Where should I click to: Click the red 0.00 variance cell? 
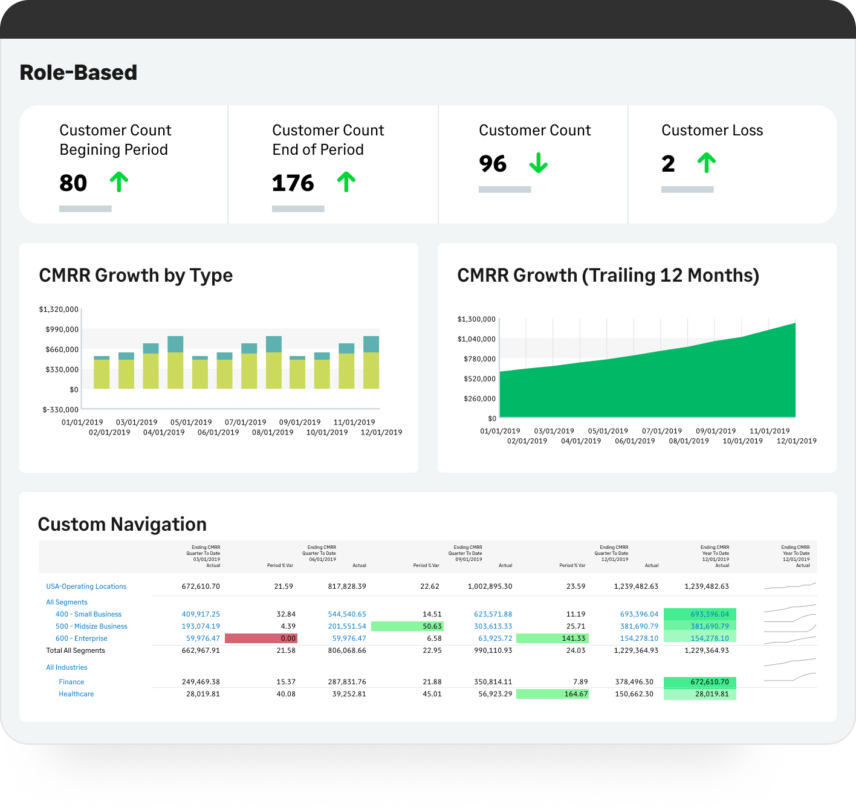pyautogui.click(x=261, y=638)
